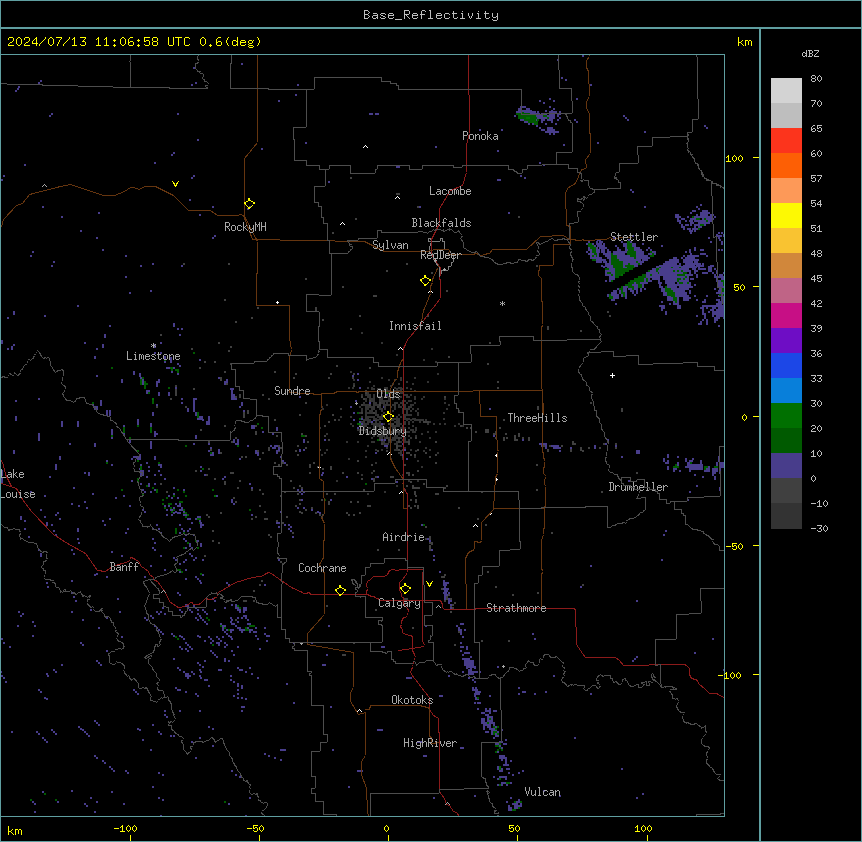Click the HighRiver town label
Screen dimensions: 862x842
pos(430,743)
